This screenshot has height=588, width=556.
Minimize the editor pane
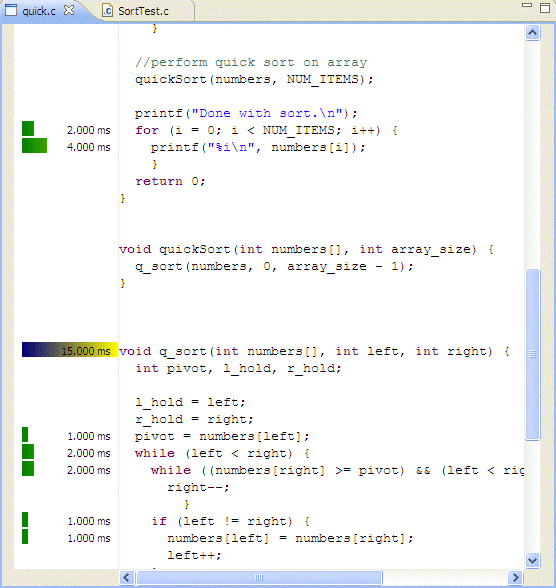[527, 5]
